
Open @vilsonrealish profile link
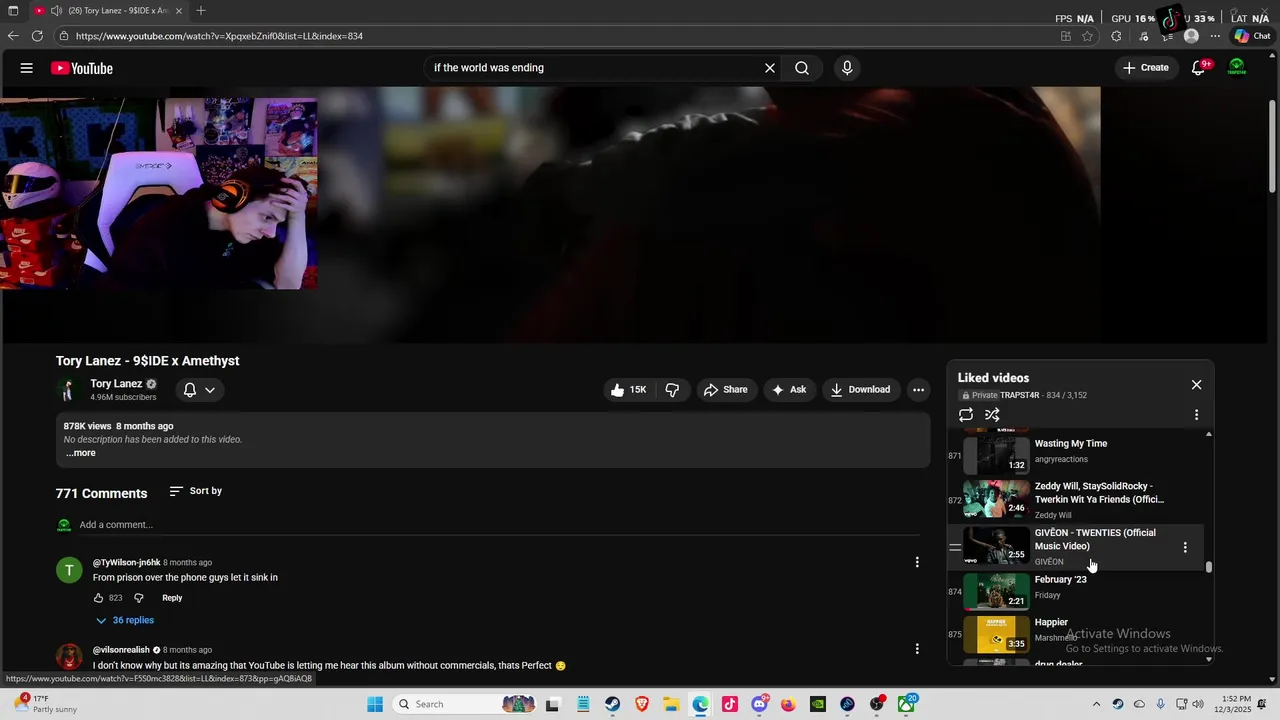point(121,650)
